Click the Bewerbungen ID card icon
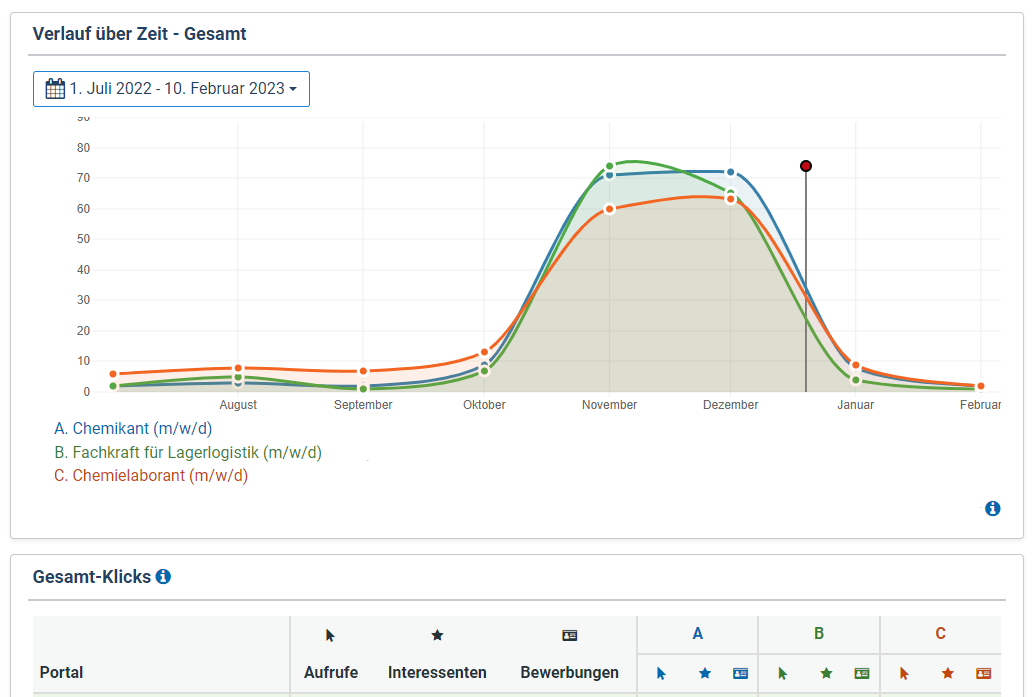The width and height of the screenshot is (1032, 697). point(569,635)
